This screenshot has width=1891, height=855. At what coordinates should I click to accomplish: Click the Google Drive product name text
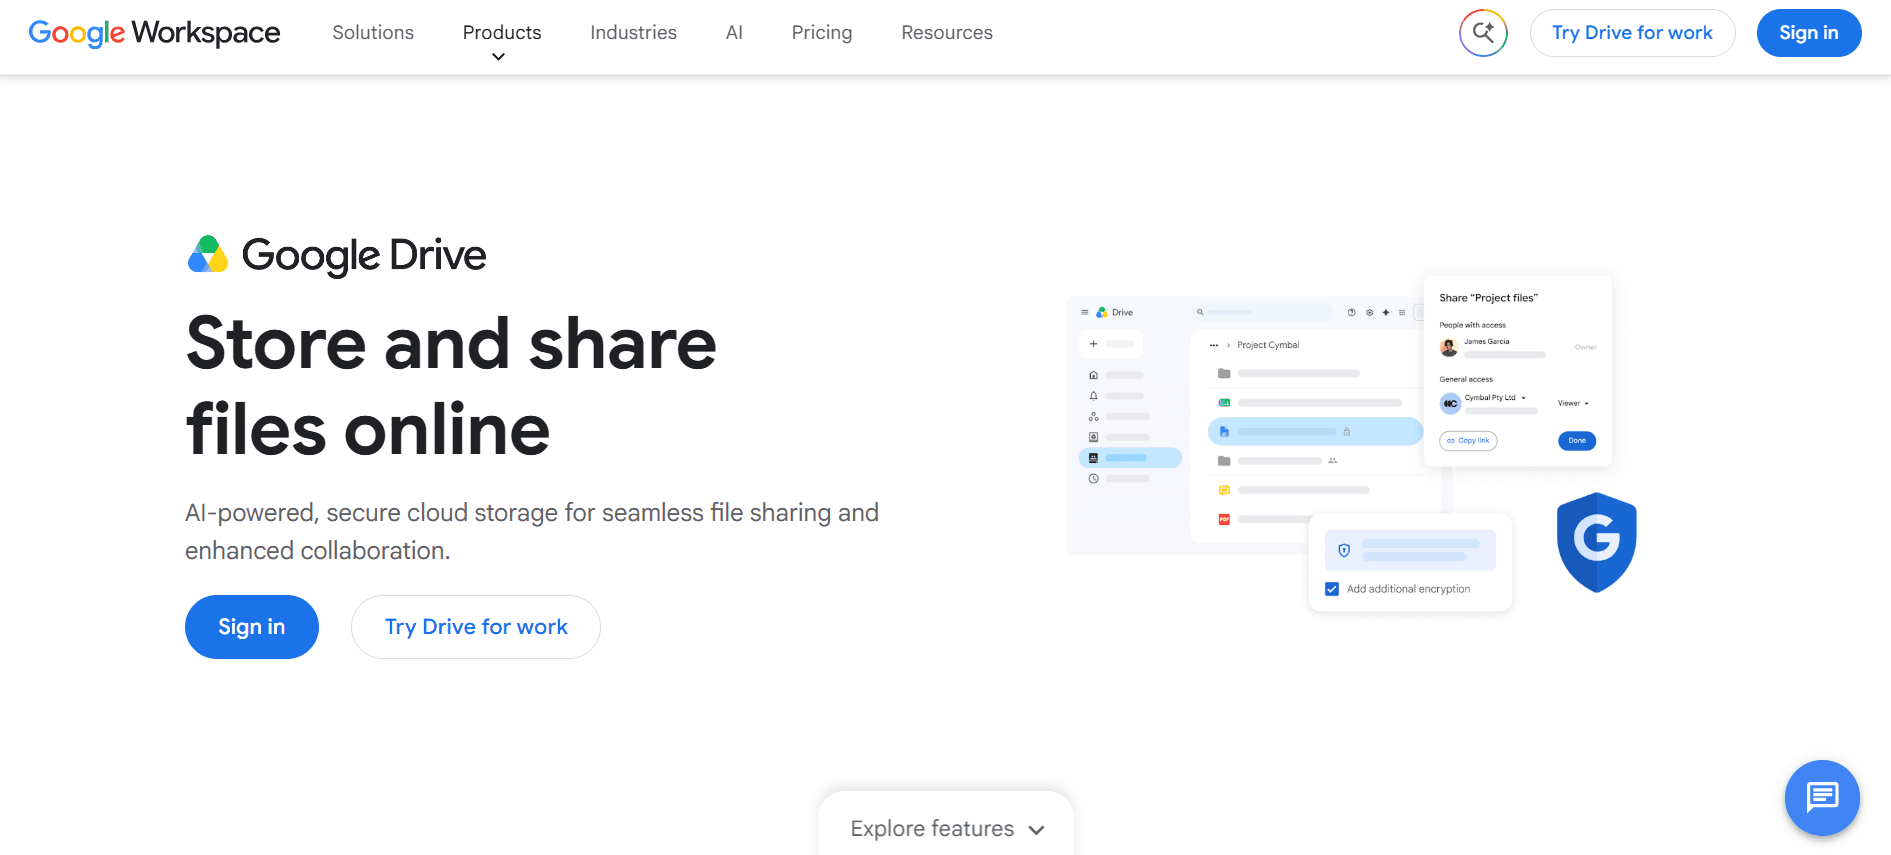pos(364,256)
